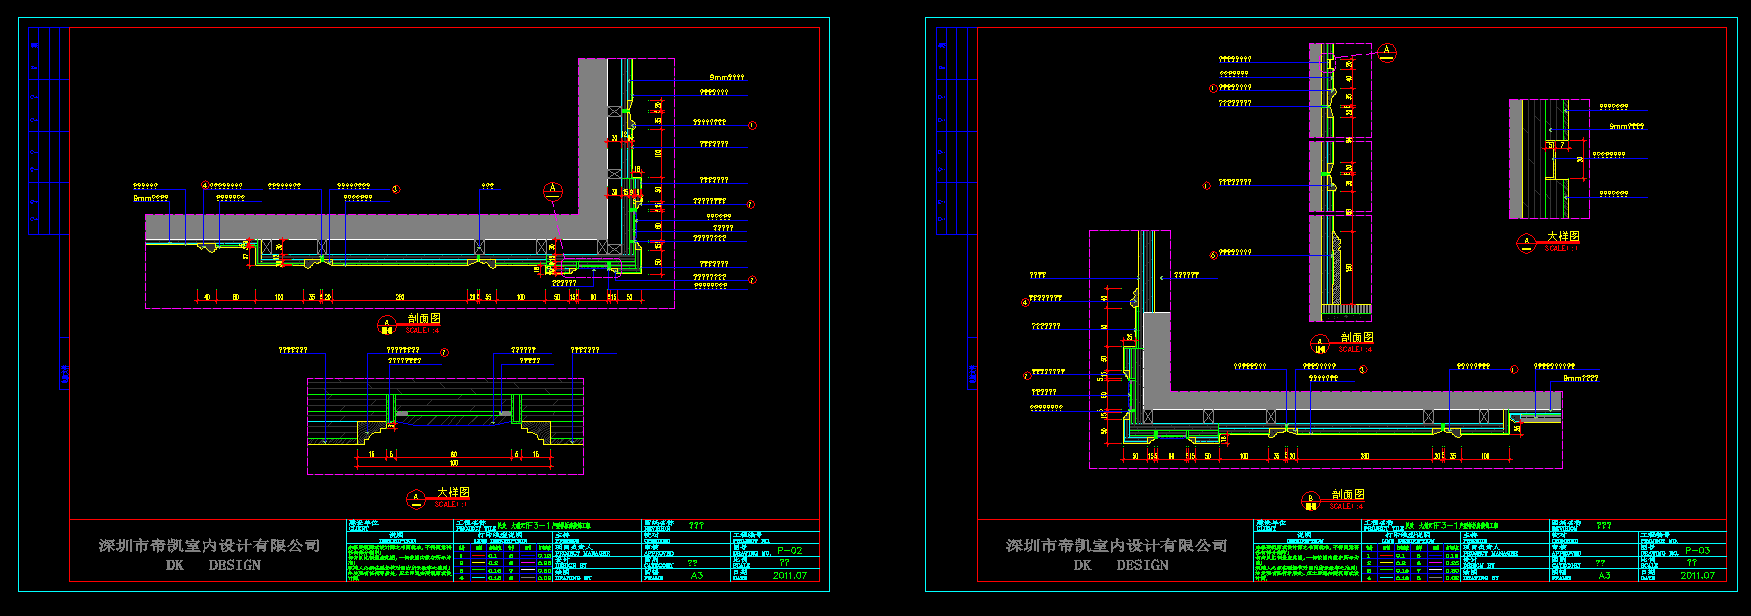Select the 8mm annotation label on right sheet
Viewport: 1751px width, 616px height.
tap(1580, 378)
